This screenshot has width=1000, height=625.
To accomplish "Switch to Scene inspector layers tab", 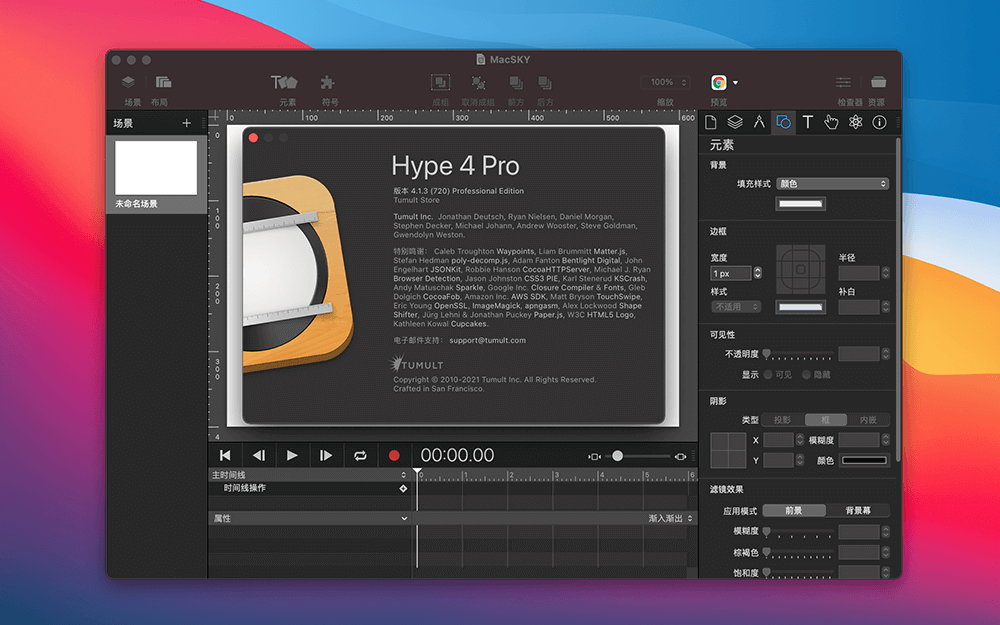I will coord(735,122).
